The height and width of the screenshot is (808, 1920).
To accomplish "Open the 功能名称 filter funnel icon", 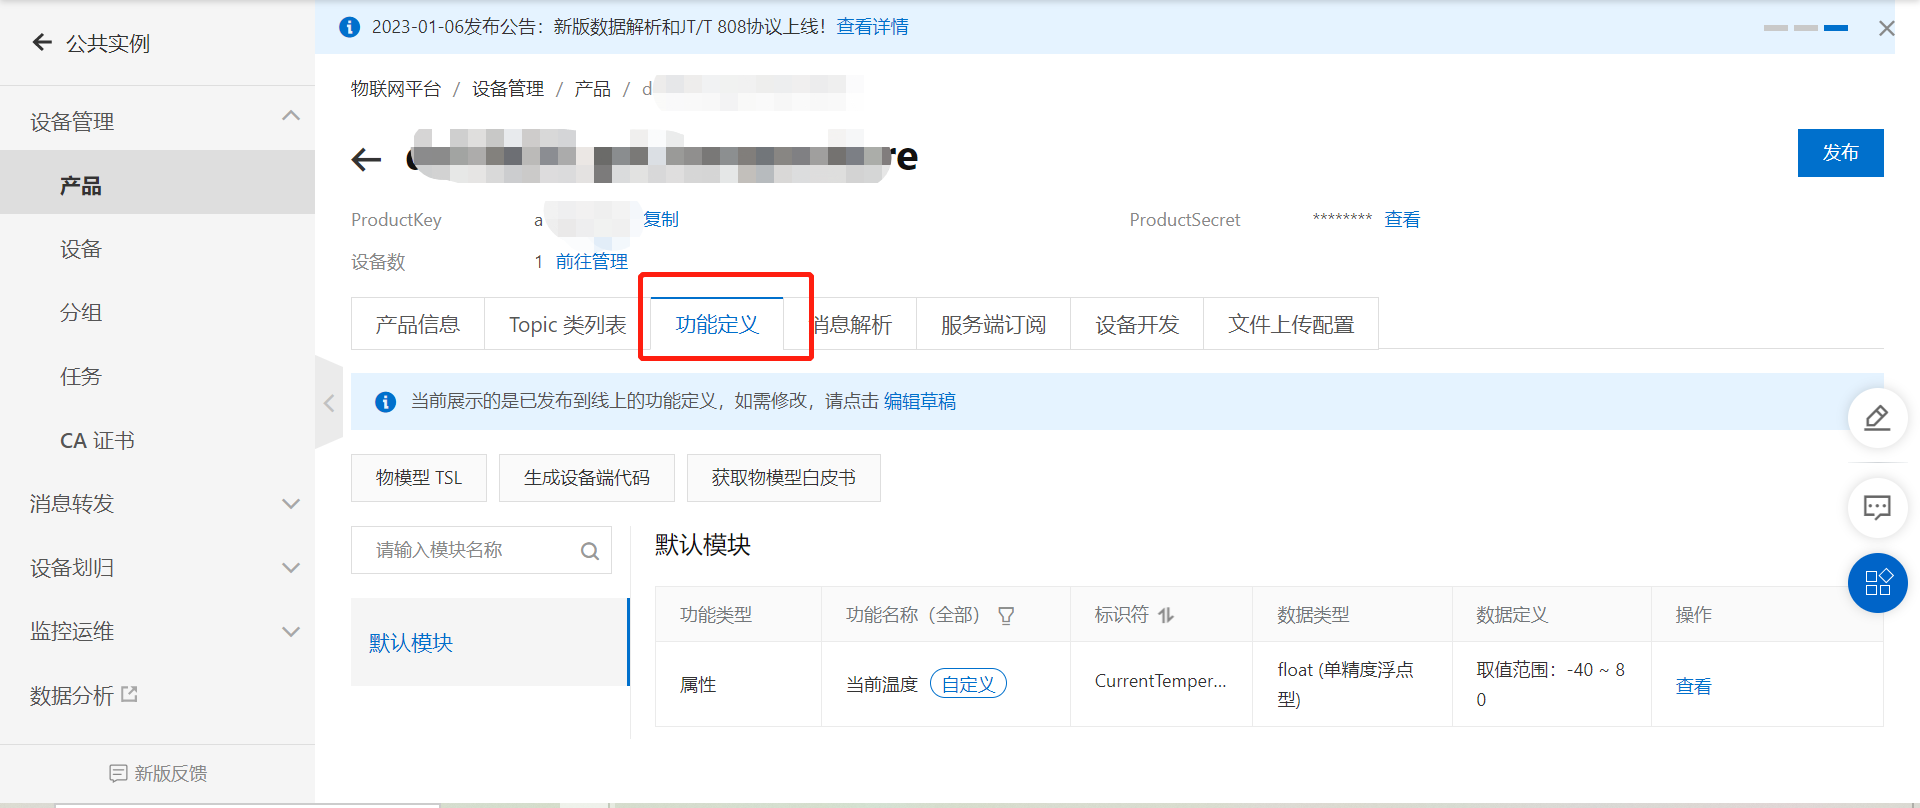I will (1006, 615).
